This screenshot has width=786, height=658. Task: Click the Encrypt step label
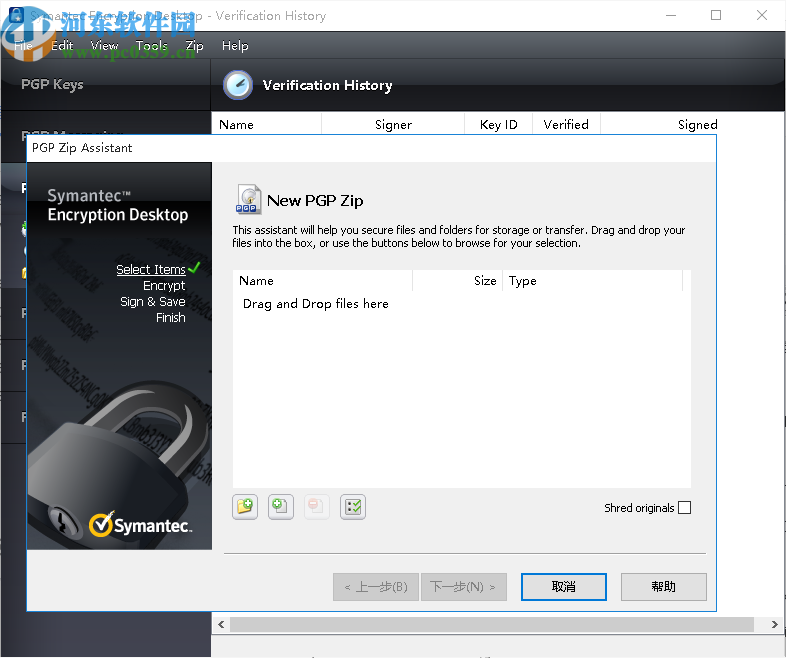tap(164, 286)
